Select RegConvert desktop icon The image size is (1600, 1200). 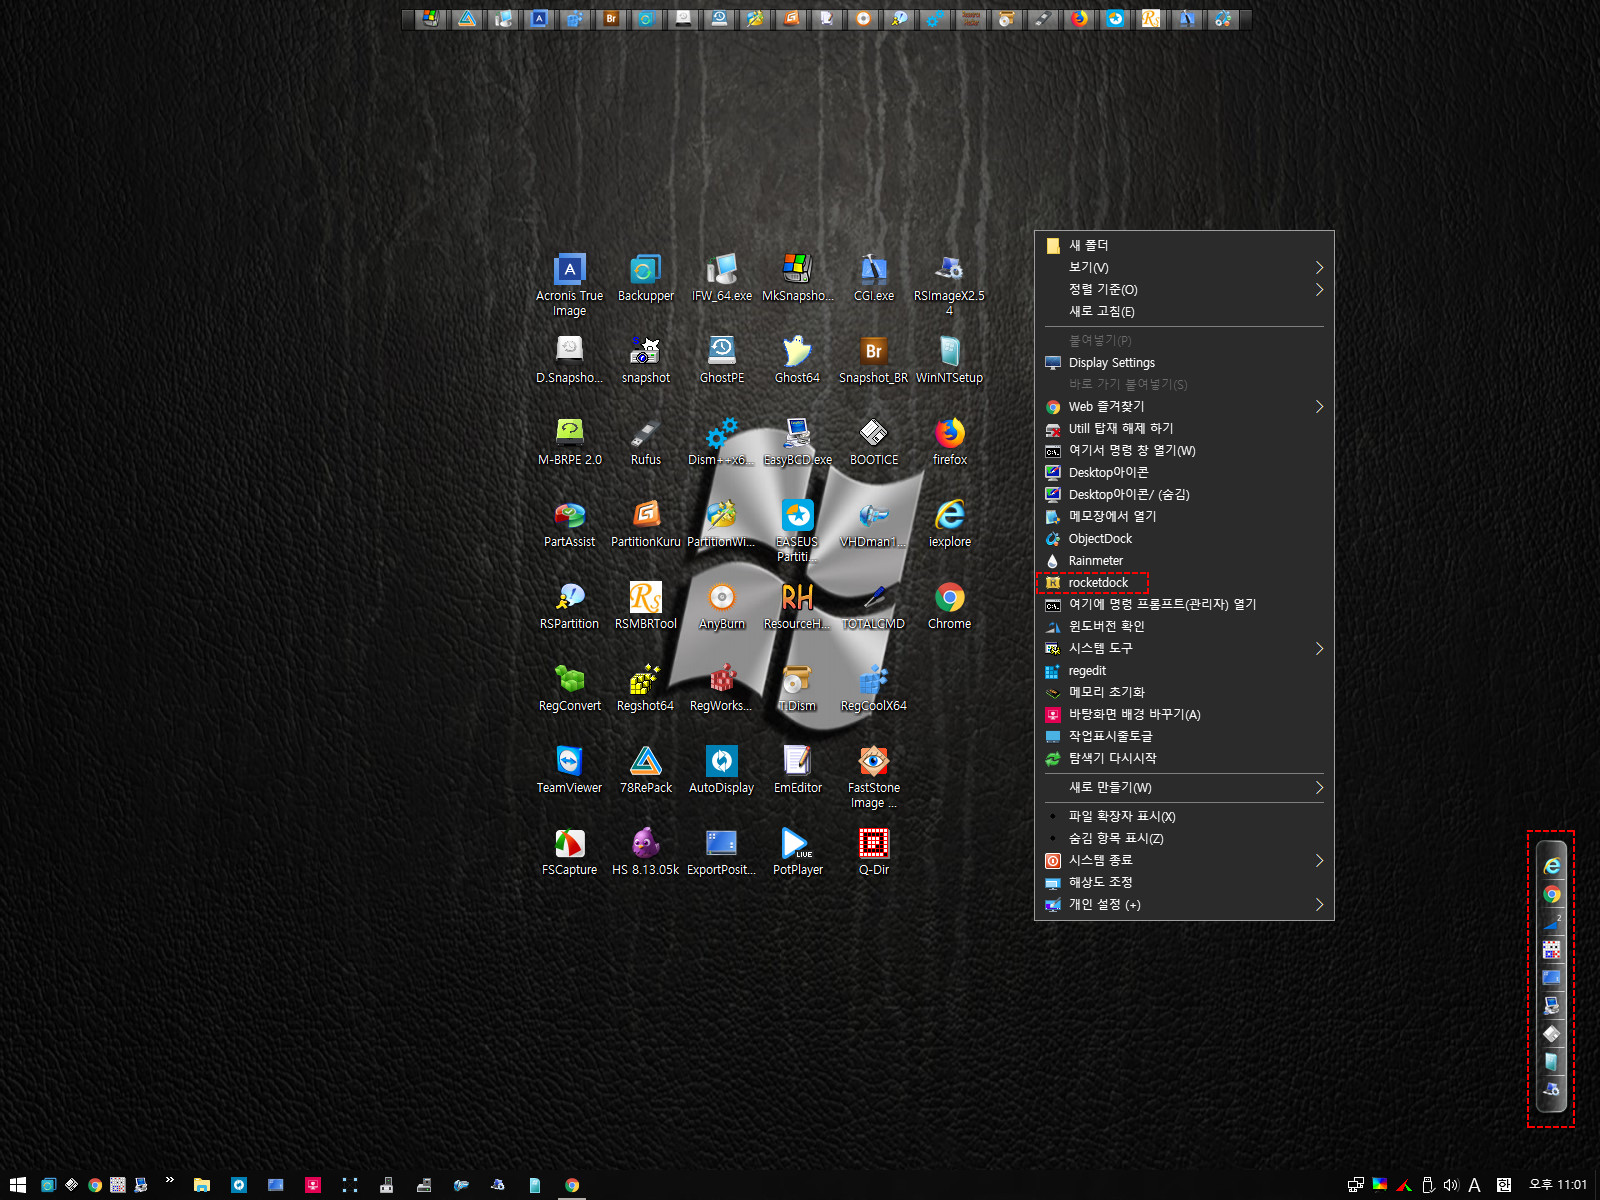[569, 688]
